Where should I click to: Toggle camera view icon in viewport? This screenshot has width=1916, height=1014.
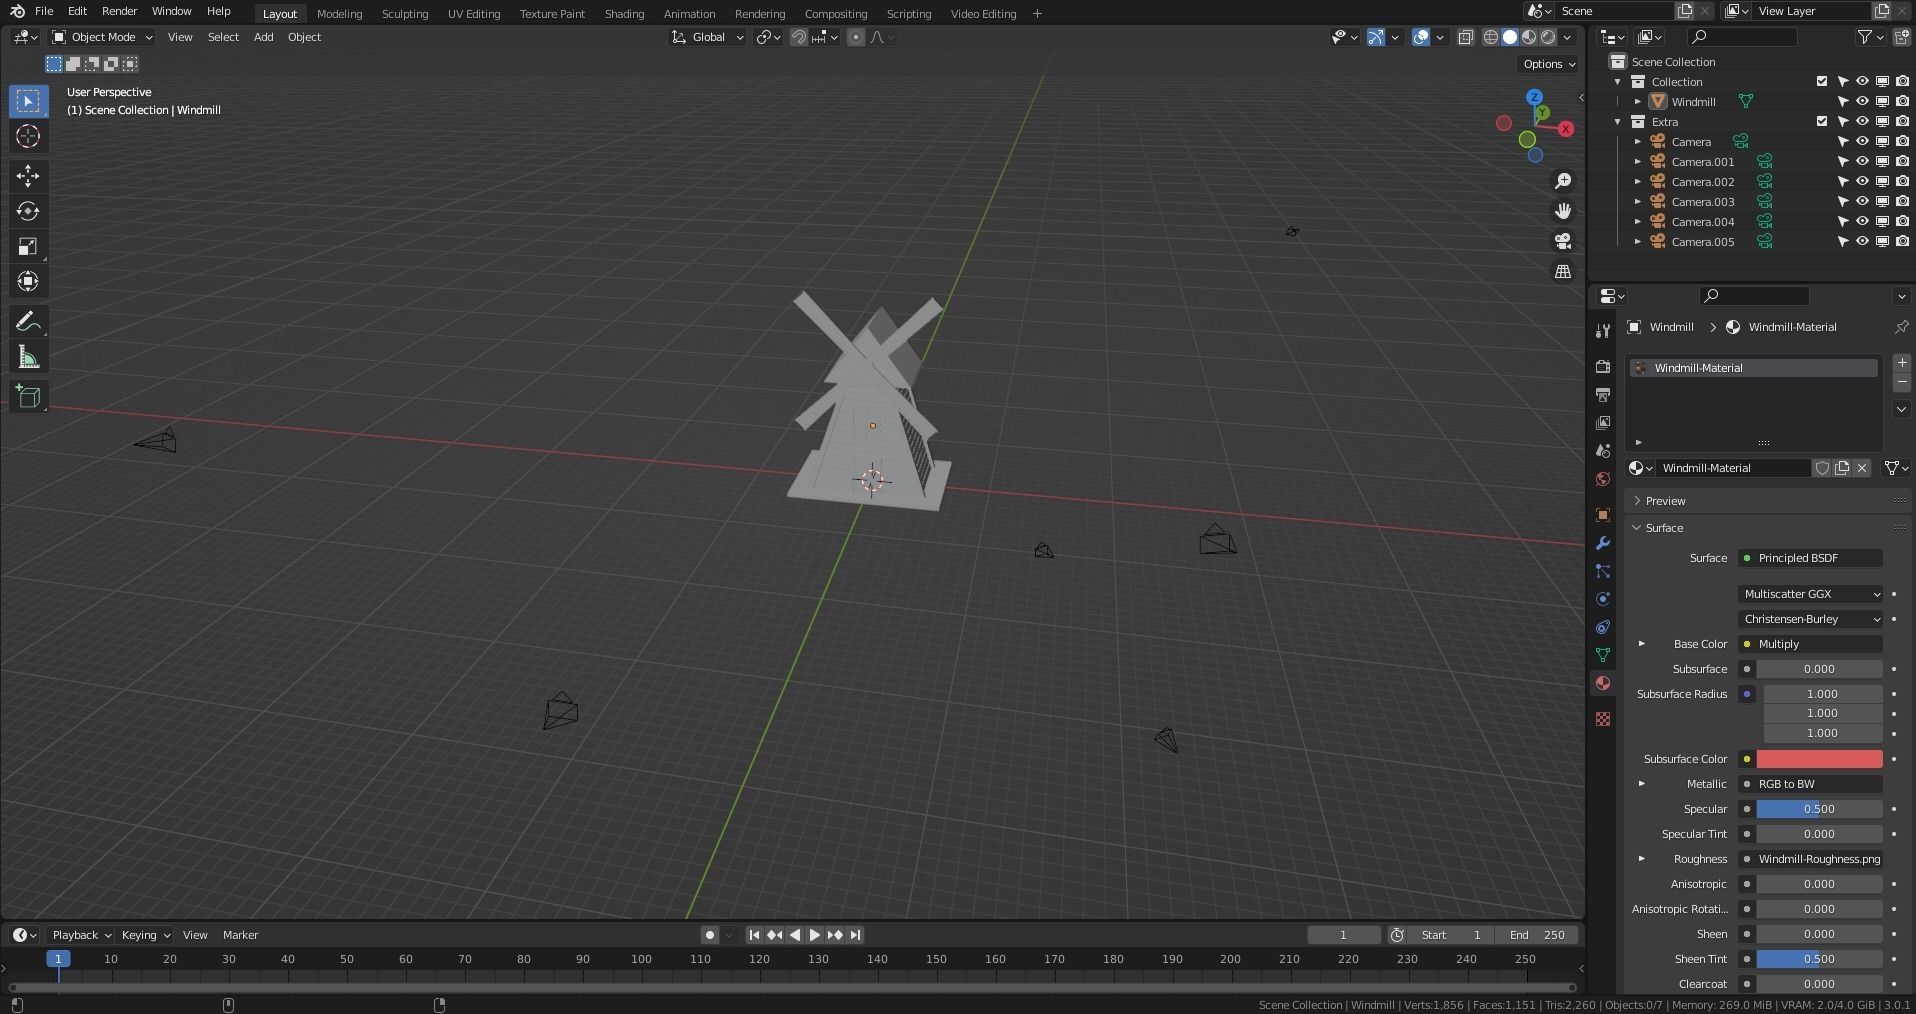[1563, 241]
